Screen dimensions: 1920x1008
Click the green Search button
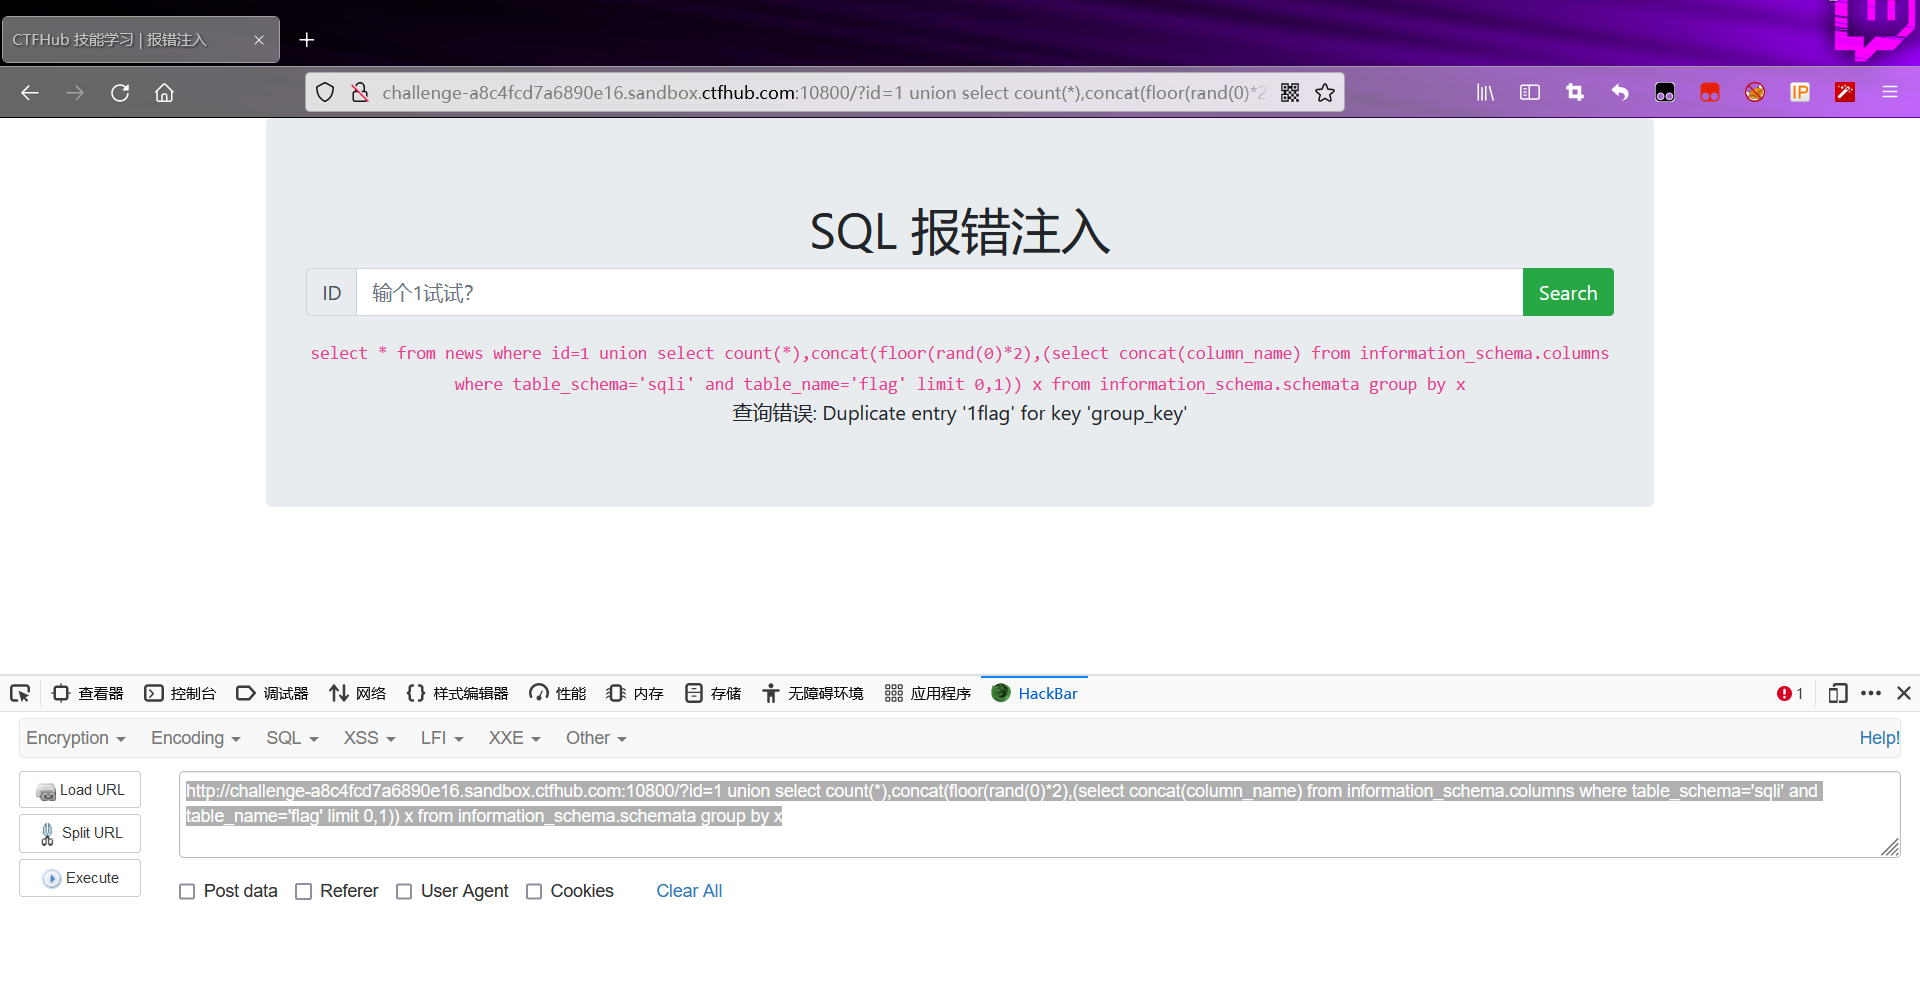click(x=1568, y=292)
